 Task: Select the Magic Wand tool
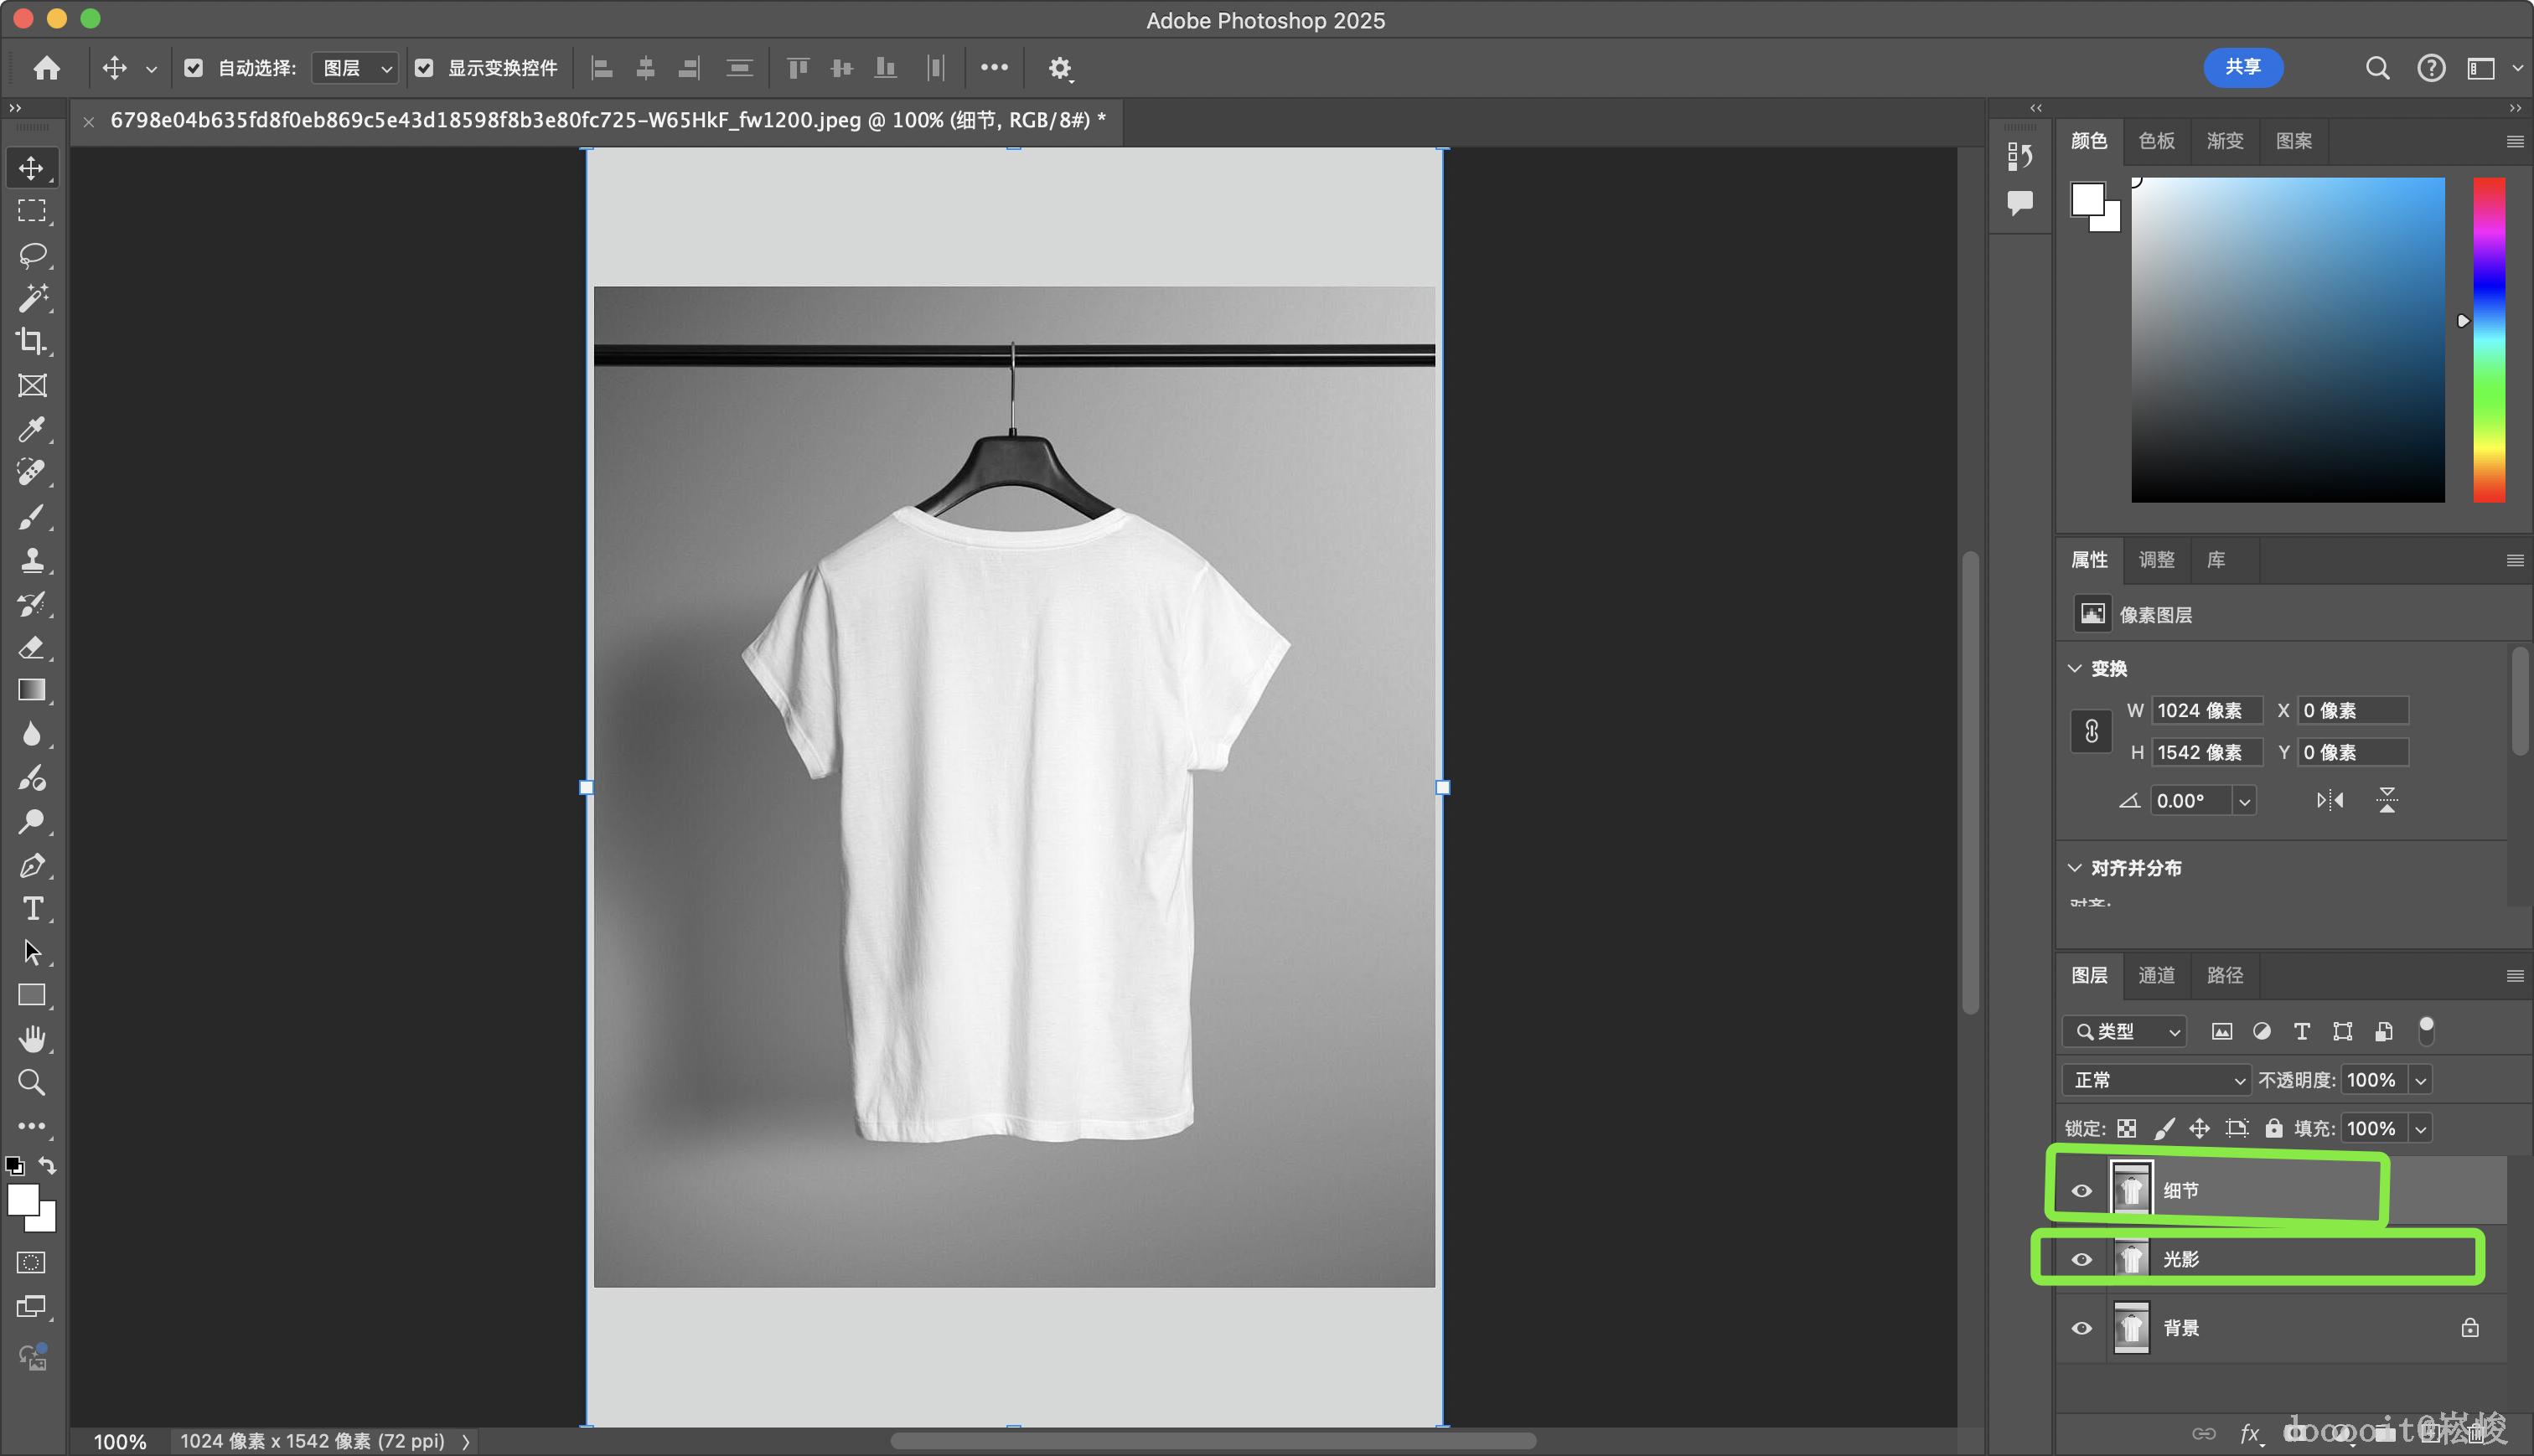(x=32, y=297)
